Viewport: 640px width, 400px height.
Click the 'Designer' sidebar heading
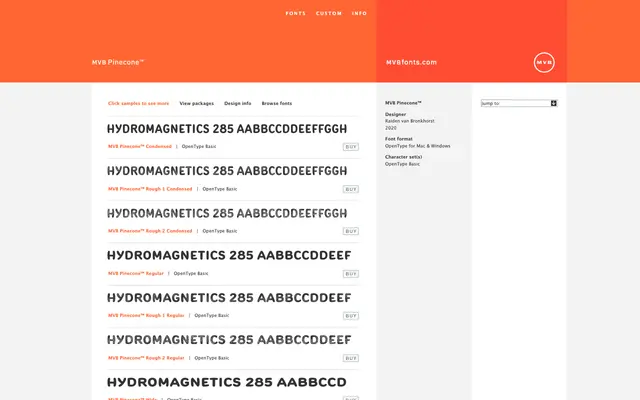click(x=396, y=114)
